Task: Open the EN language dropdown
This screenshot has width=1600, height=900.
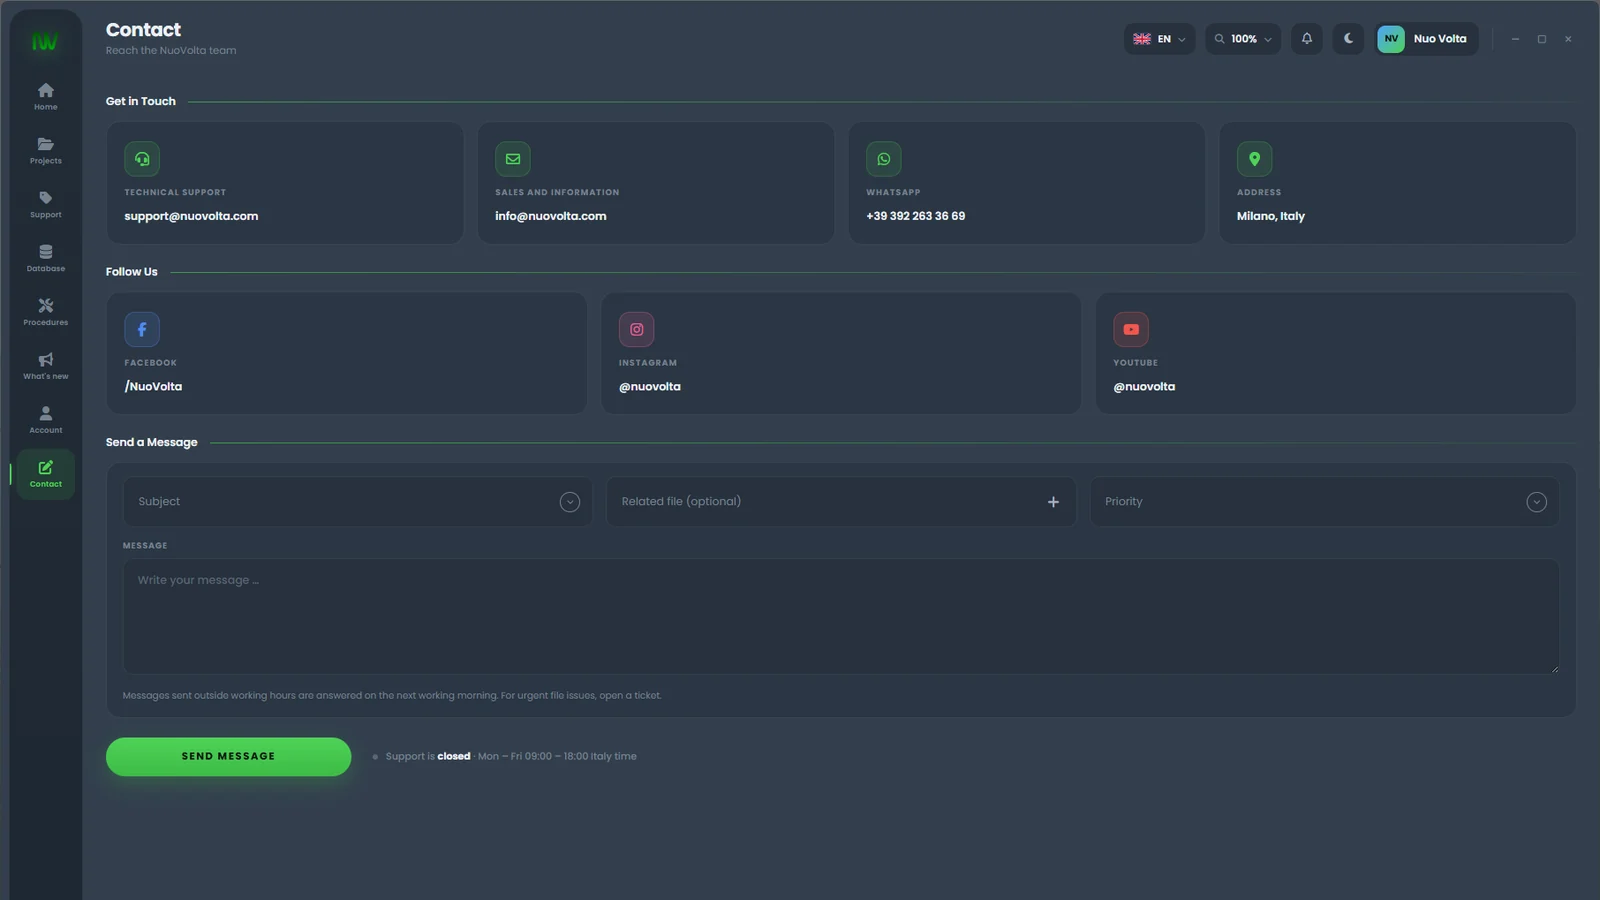Action: tap(1159, 39)
